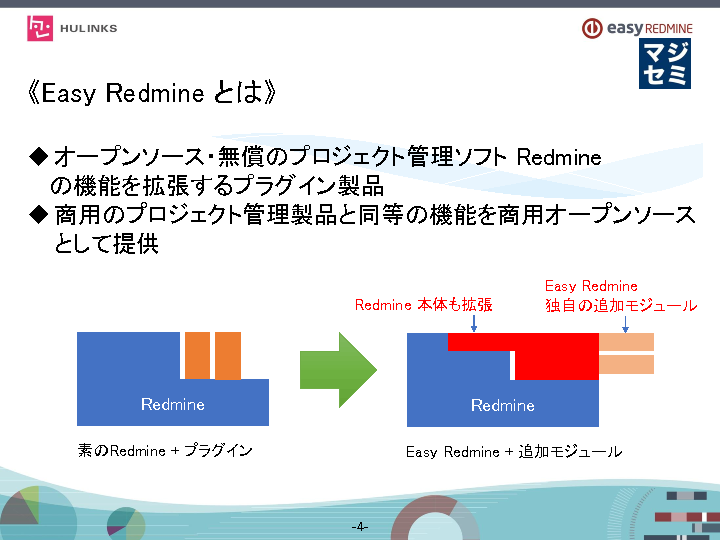Click the pink HULINKS logo icon

tap(41, 28)
